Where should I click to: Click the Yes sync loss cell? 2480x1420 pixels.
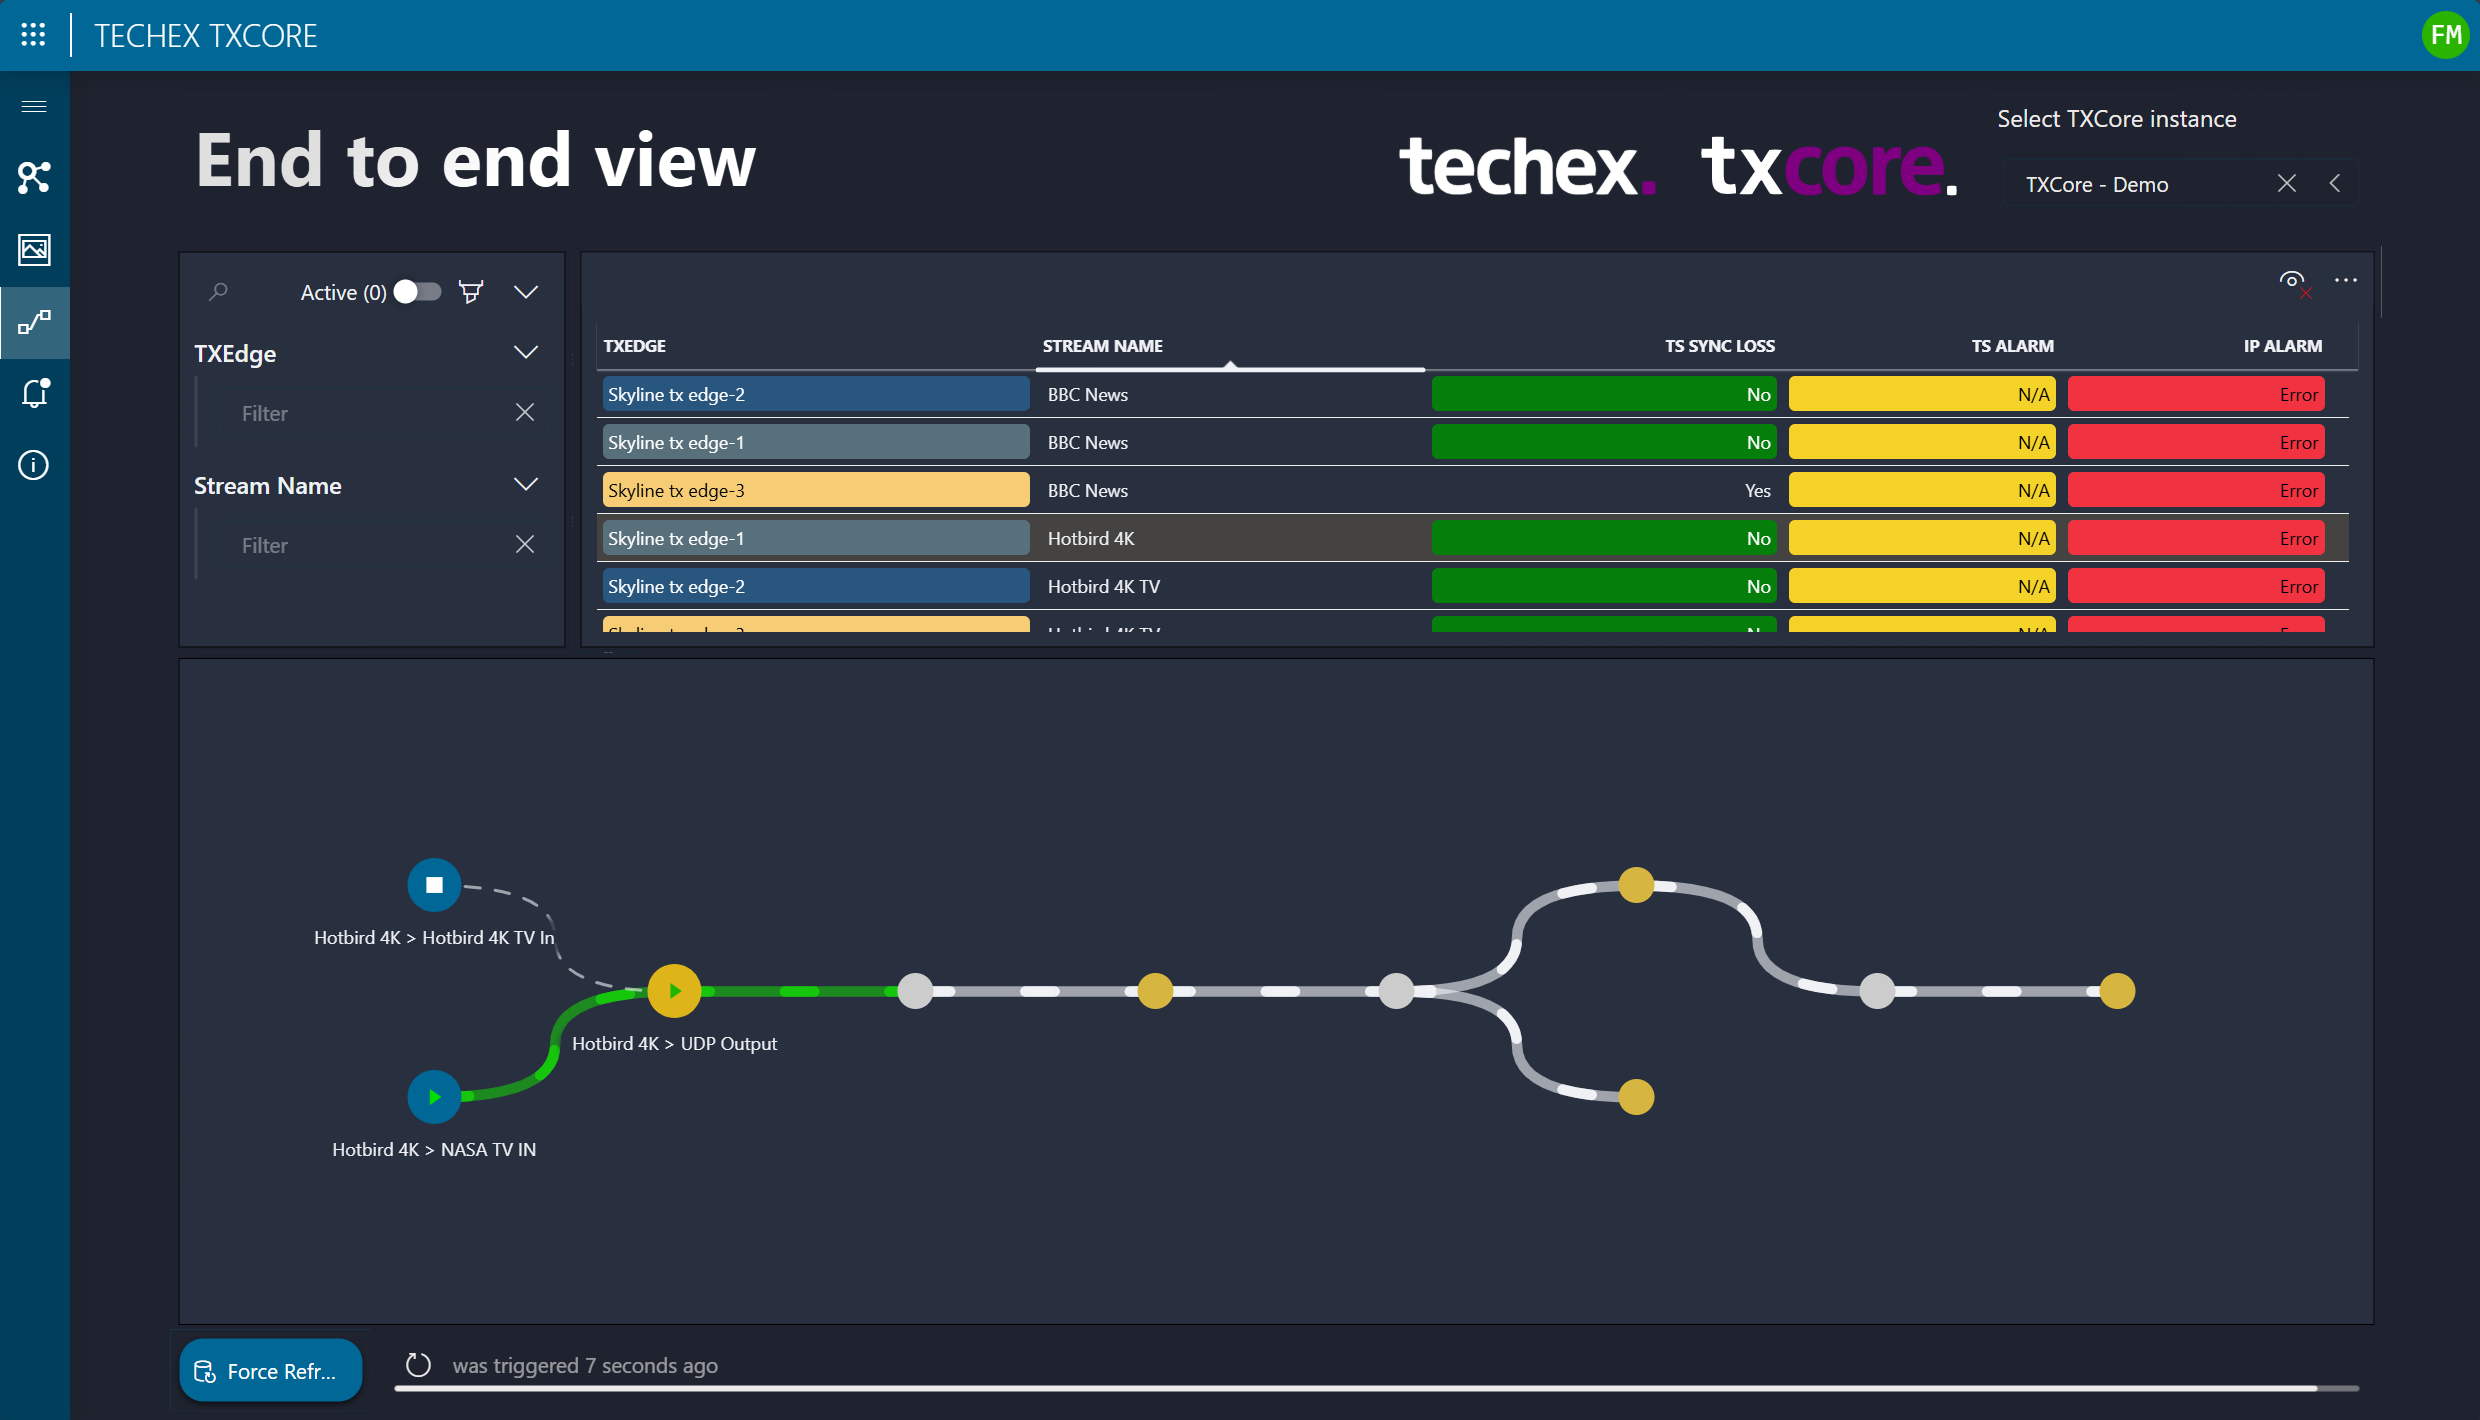click(1604, 490)
